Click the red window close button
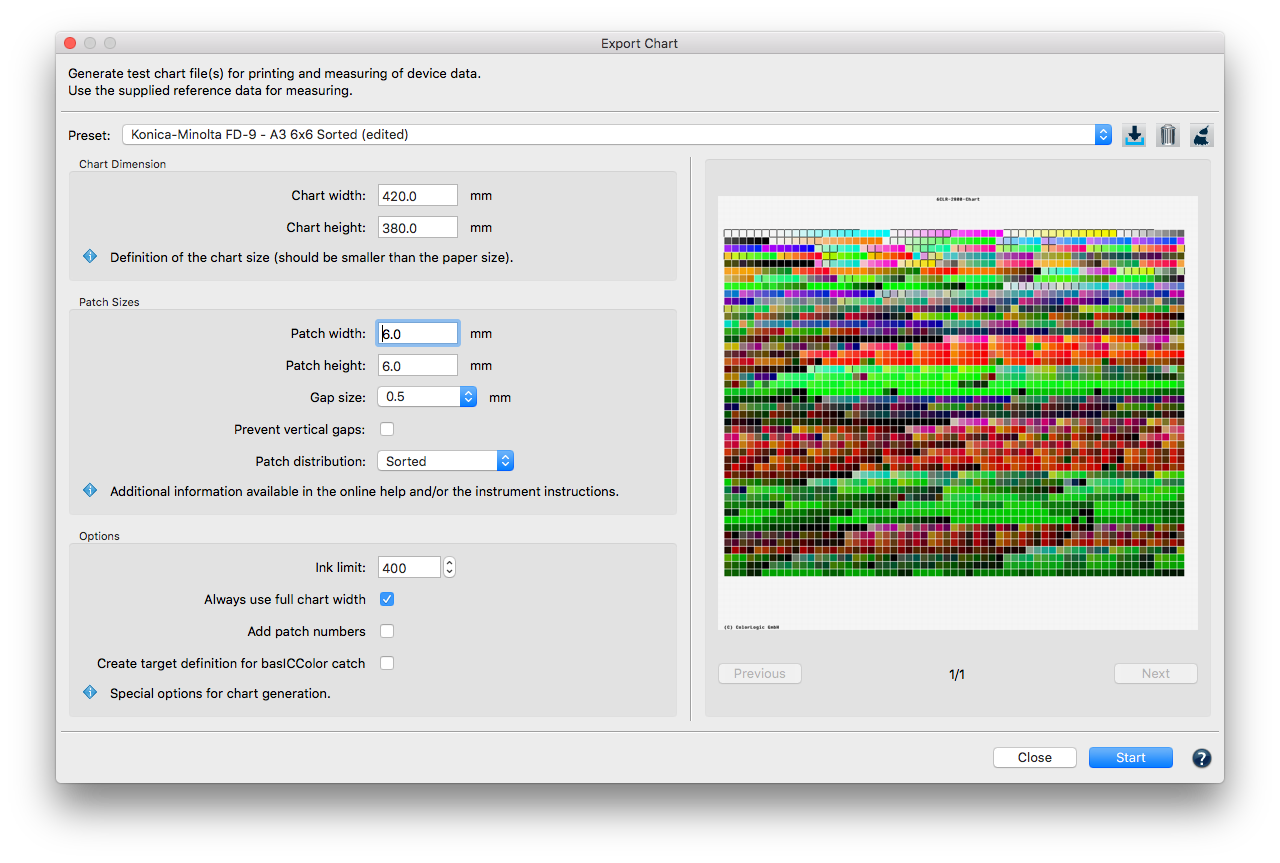The width and height of the screenshot is (1280, 863). (x=70, y=43)
